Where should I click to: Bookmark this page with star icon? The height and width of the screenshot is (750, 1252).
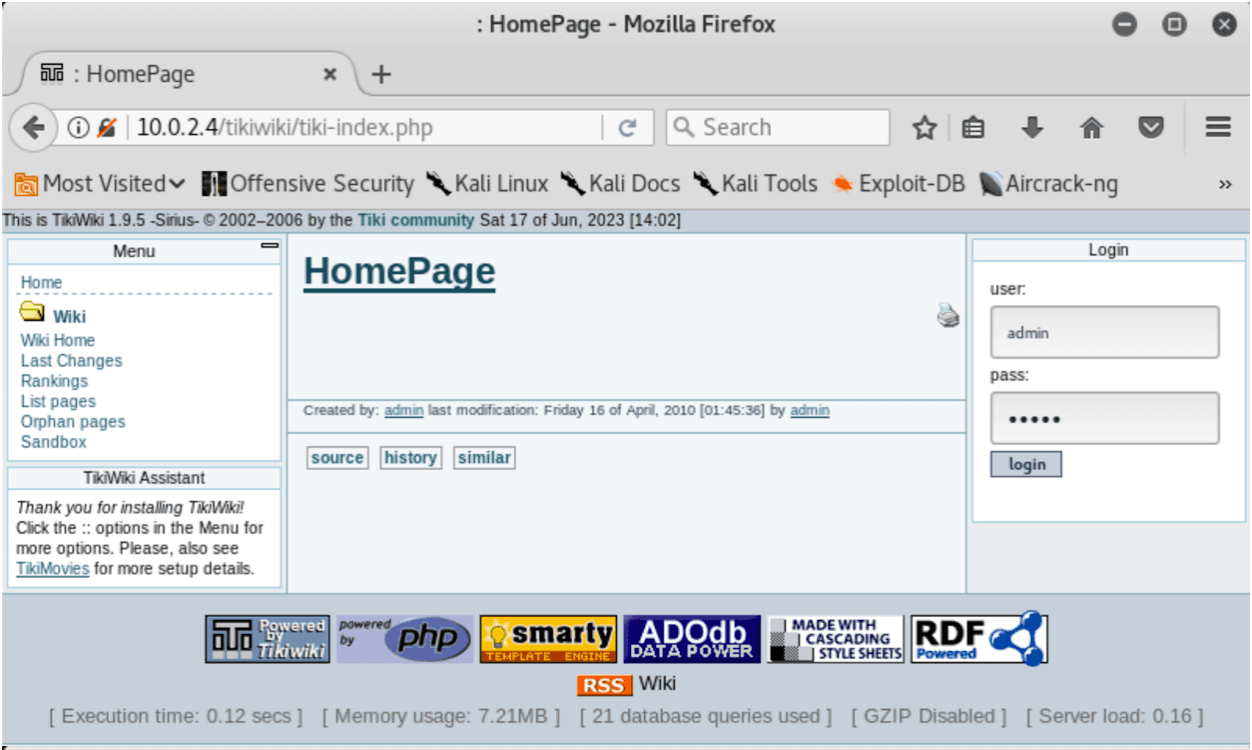tap(925, 128)
